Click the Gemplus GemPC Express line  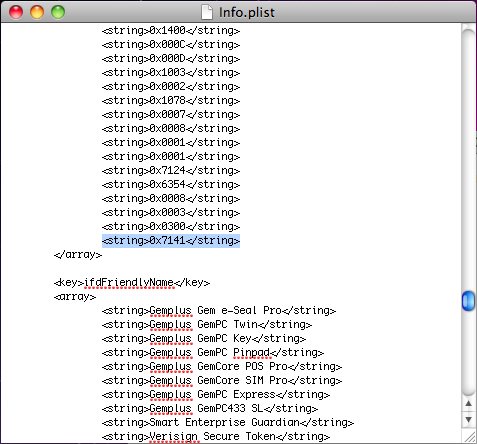[216, 395]
